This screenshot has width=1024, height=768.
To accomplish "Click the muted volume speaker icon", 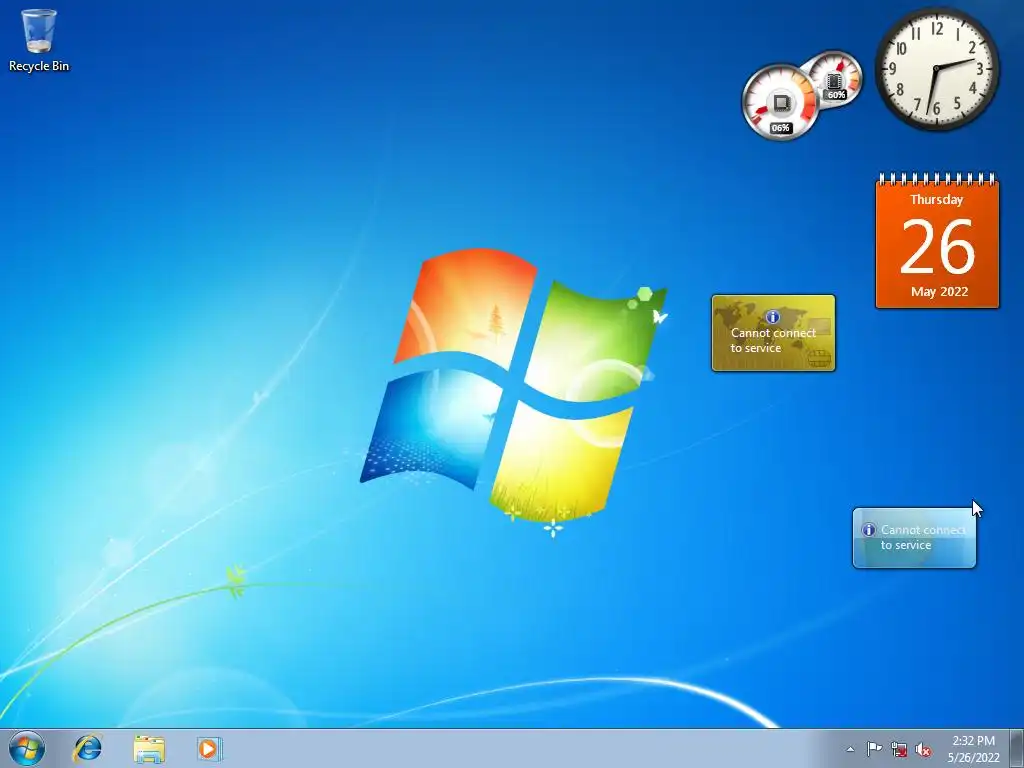I will pyautogui.click(x=923, y=750).
